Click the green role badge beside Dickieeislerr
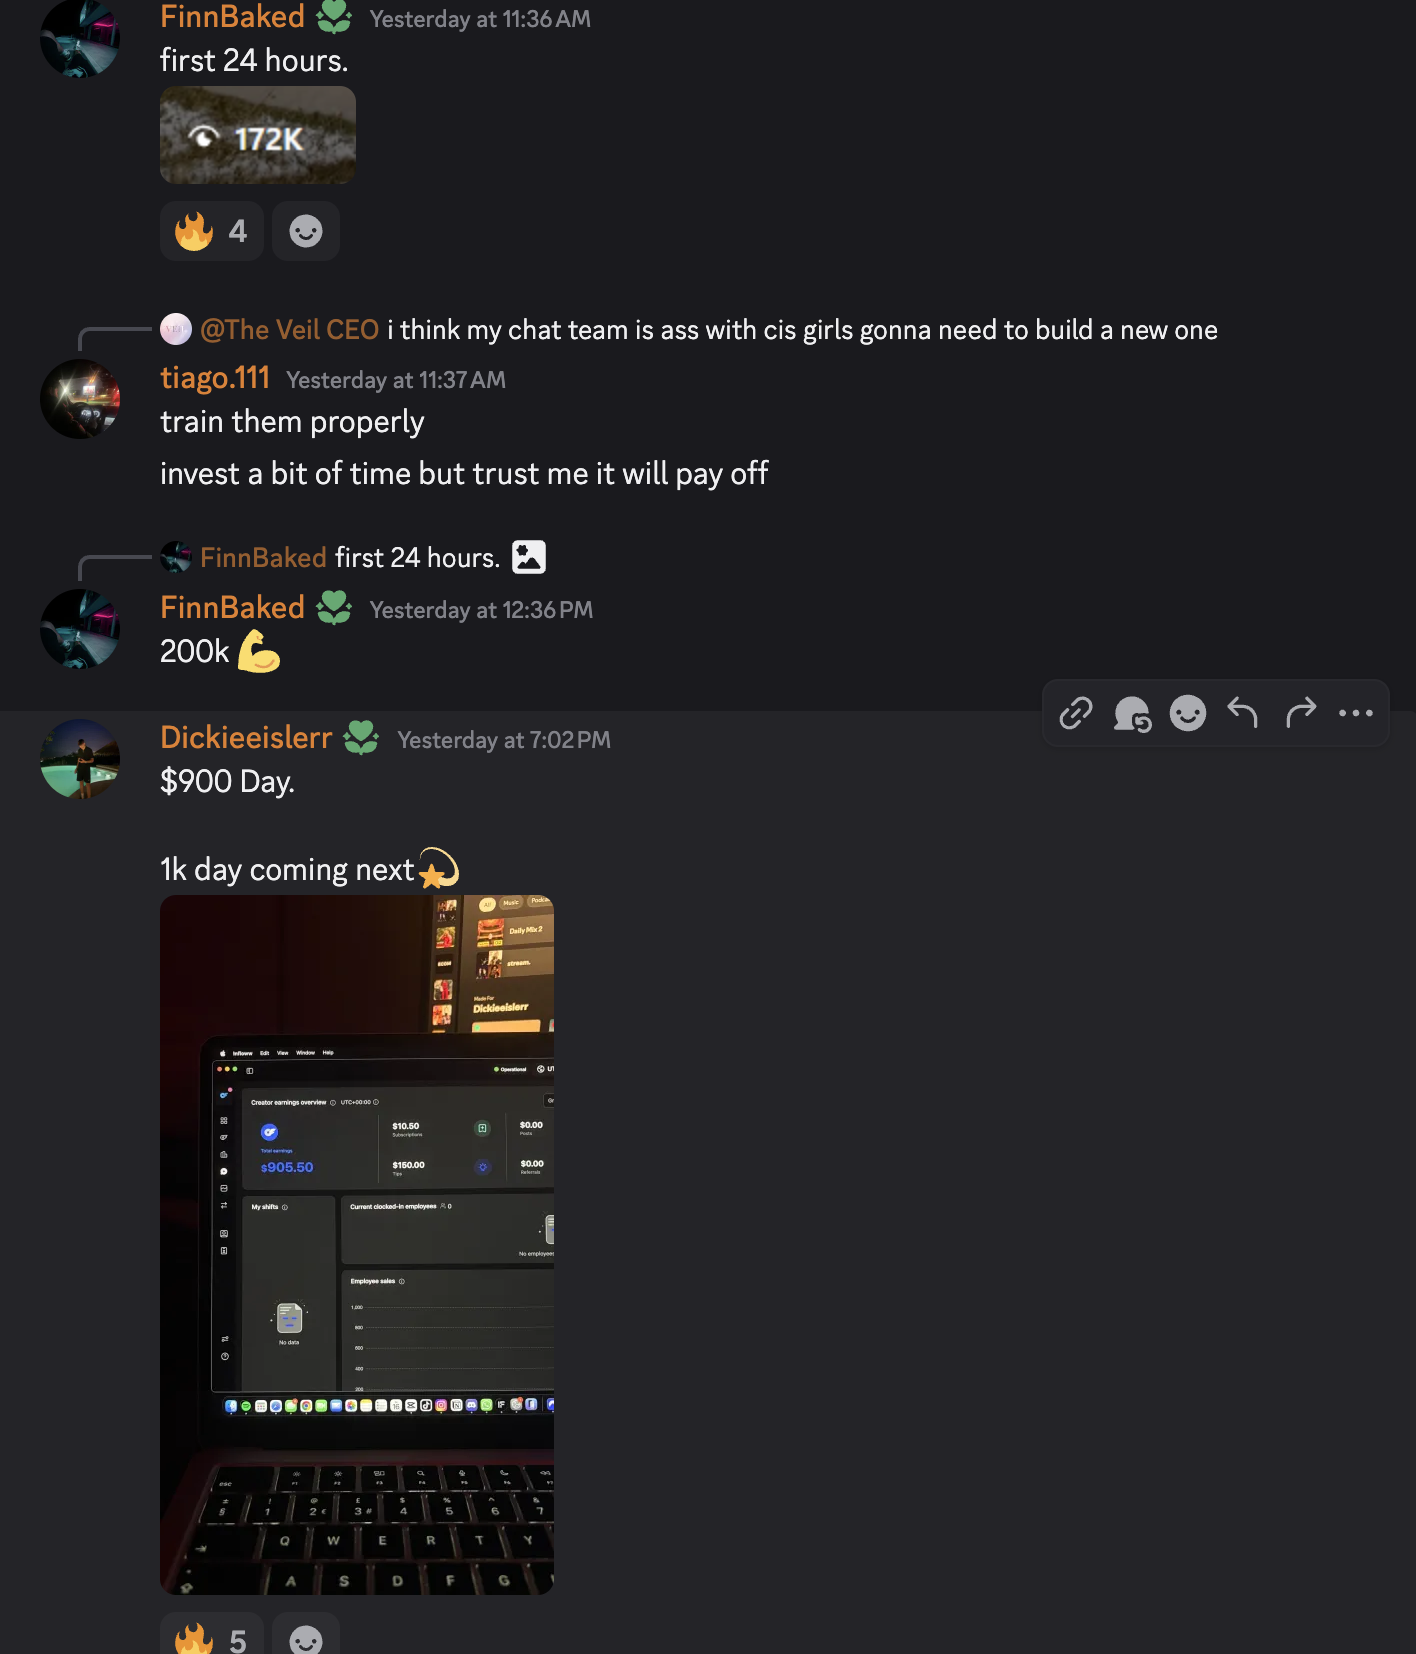1416x1654 pixels. 361,738
